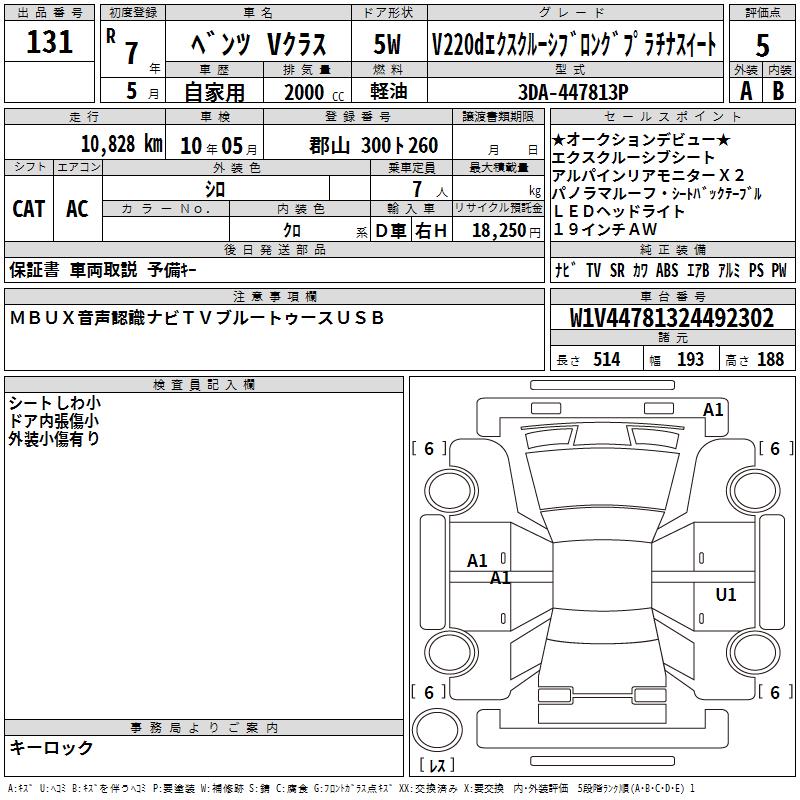Click the 予備キー item

click(172, 270)
